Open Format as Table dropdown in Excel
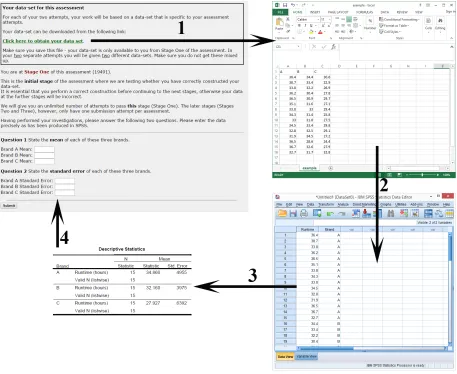This screenshot has width=457, height=374. pyautogui.click(x=394, y=25)
